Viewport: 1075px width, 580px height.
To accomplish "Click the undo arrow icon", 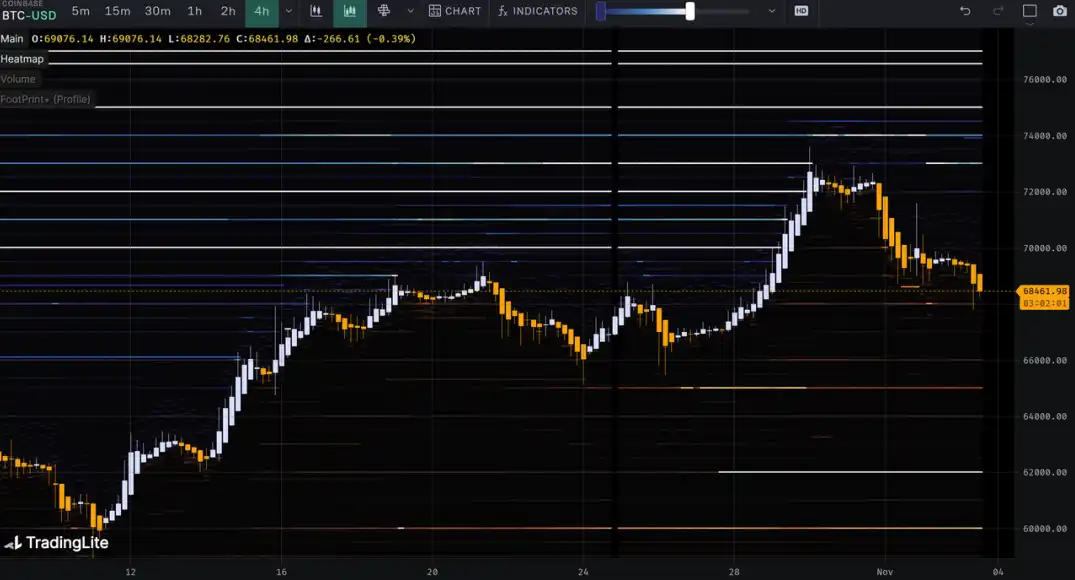I will pyautogui.click(x=965, y=11).
